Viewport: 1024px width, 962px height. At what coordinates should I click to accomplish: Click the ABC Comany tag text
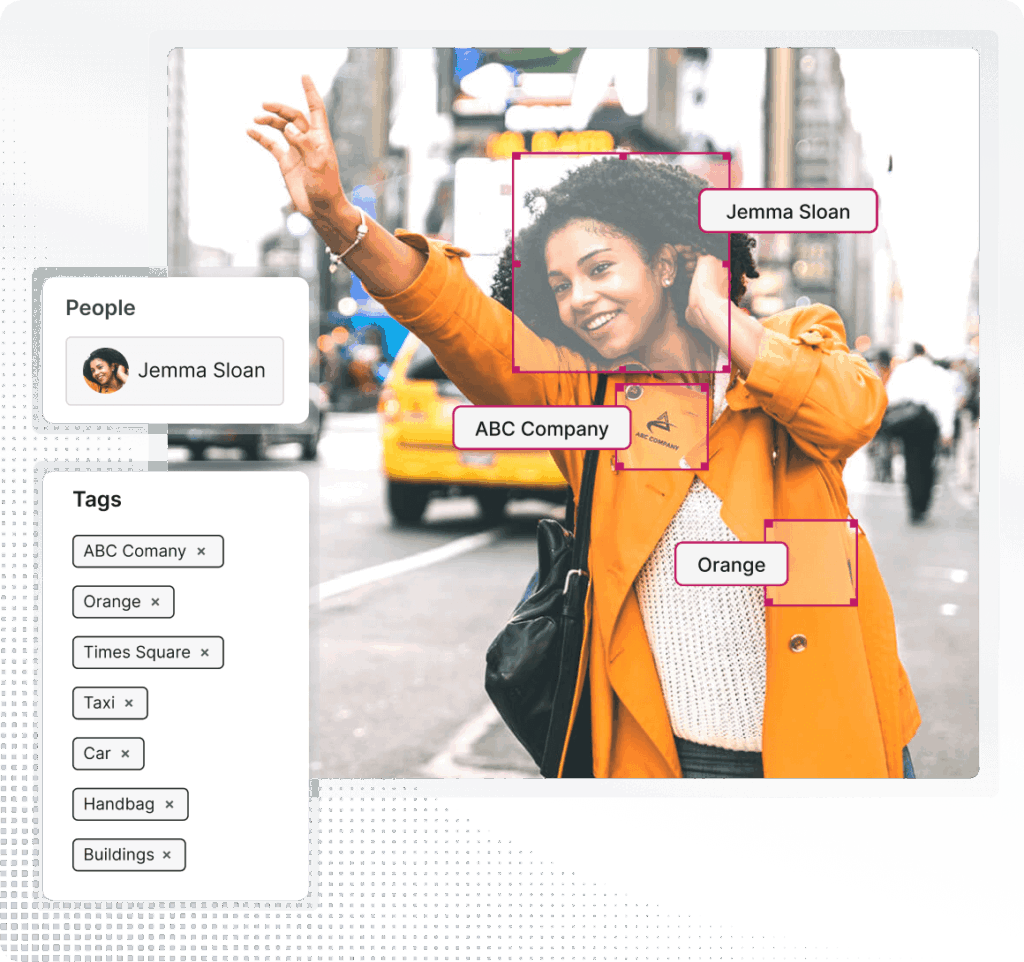tap(135, 551)
